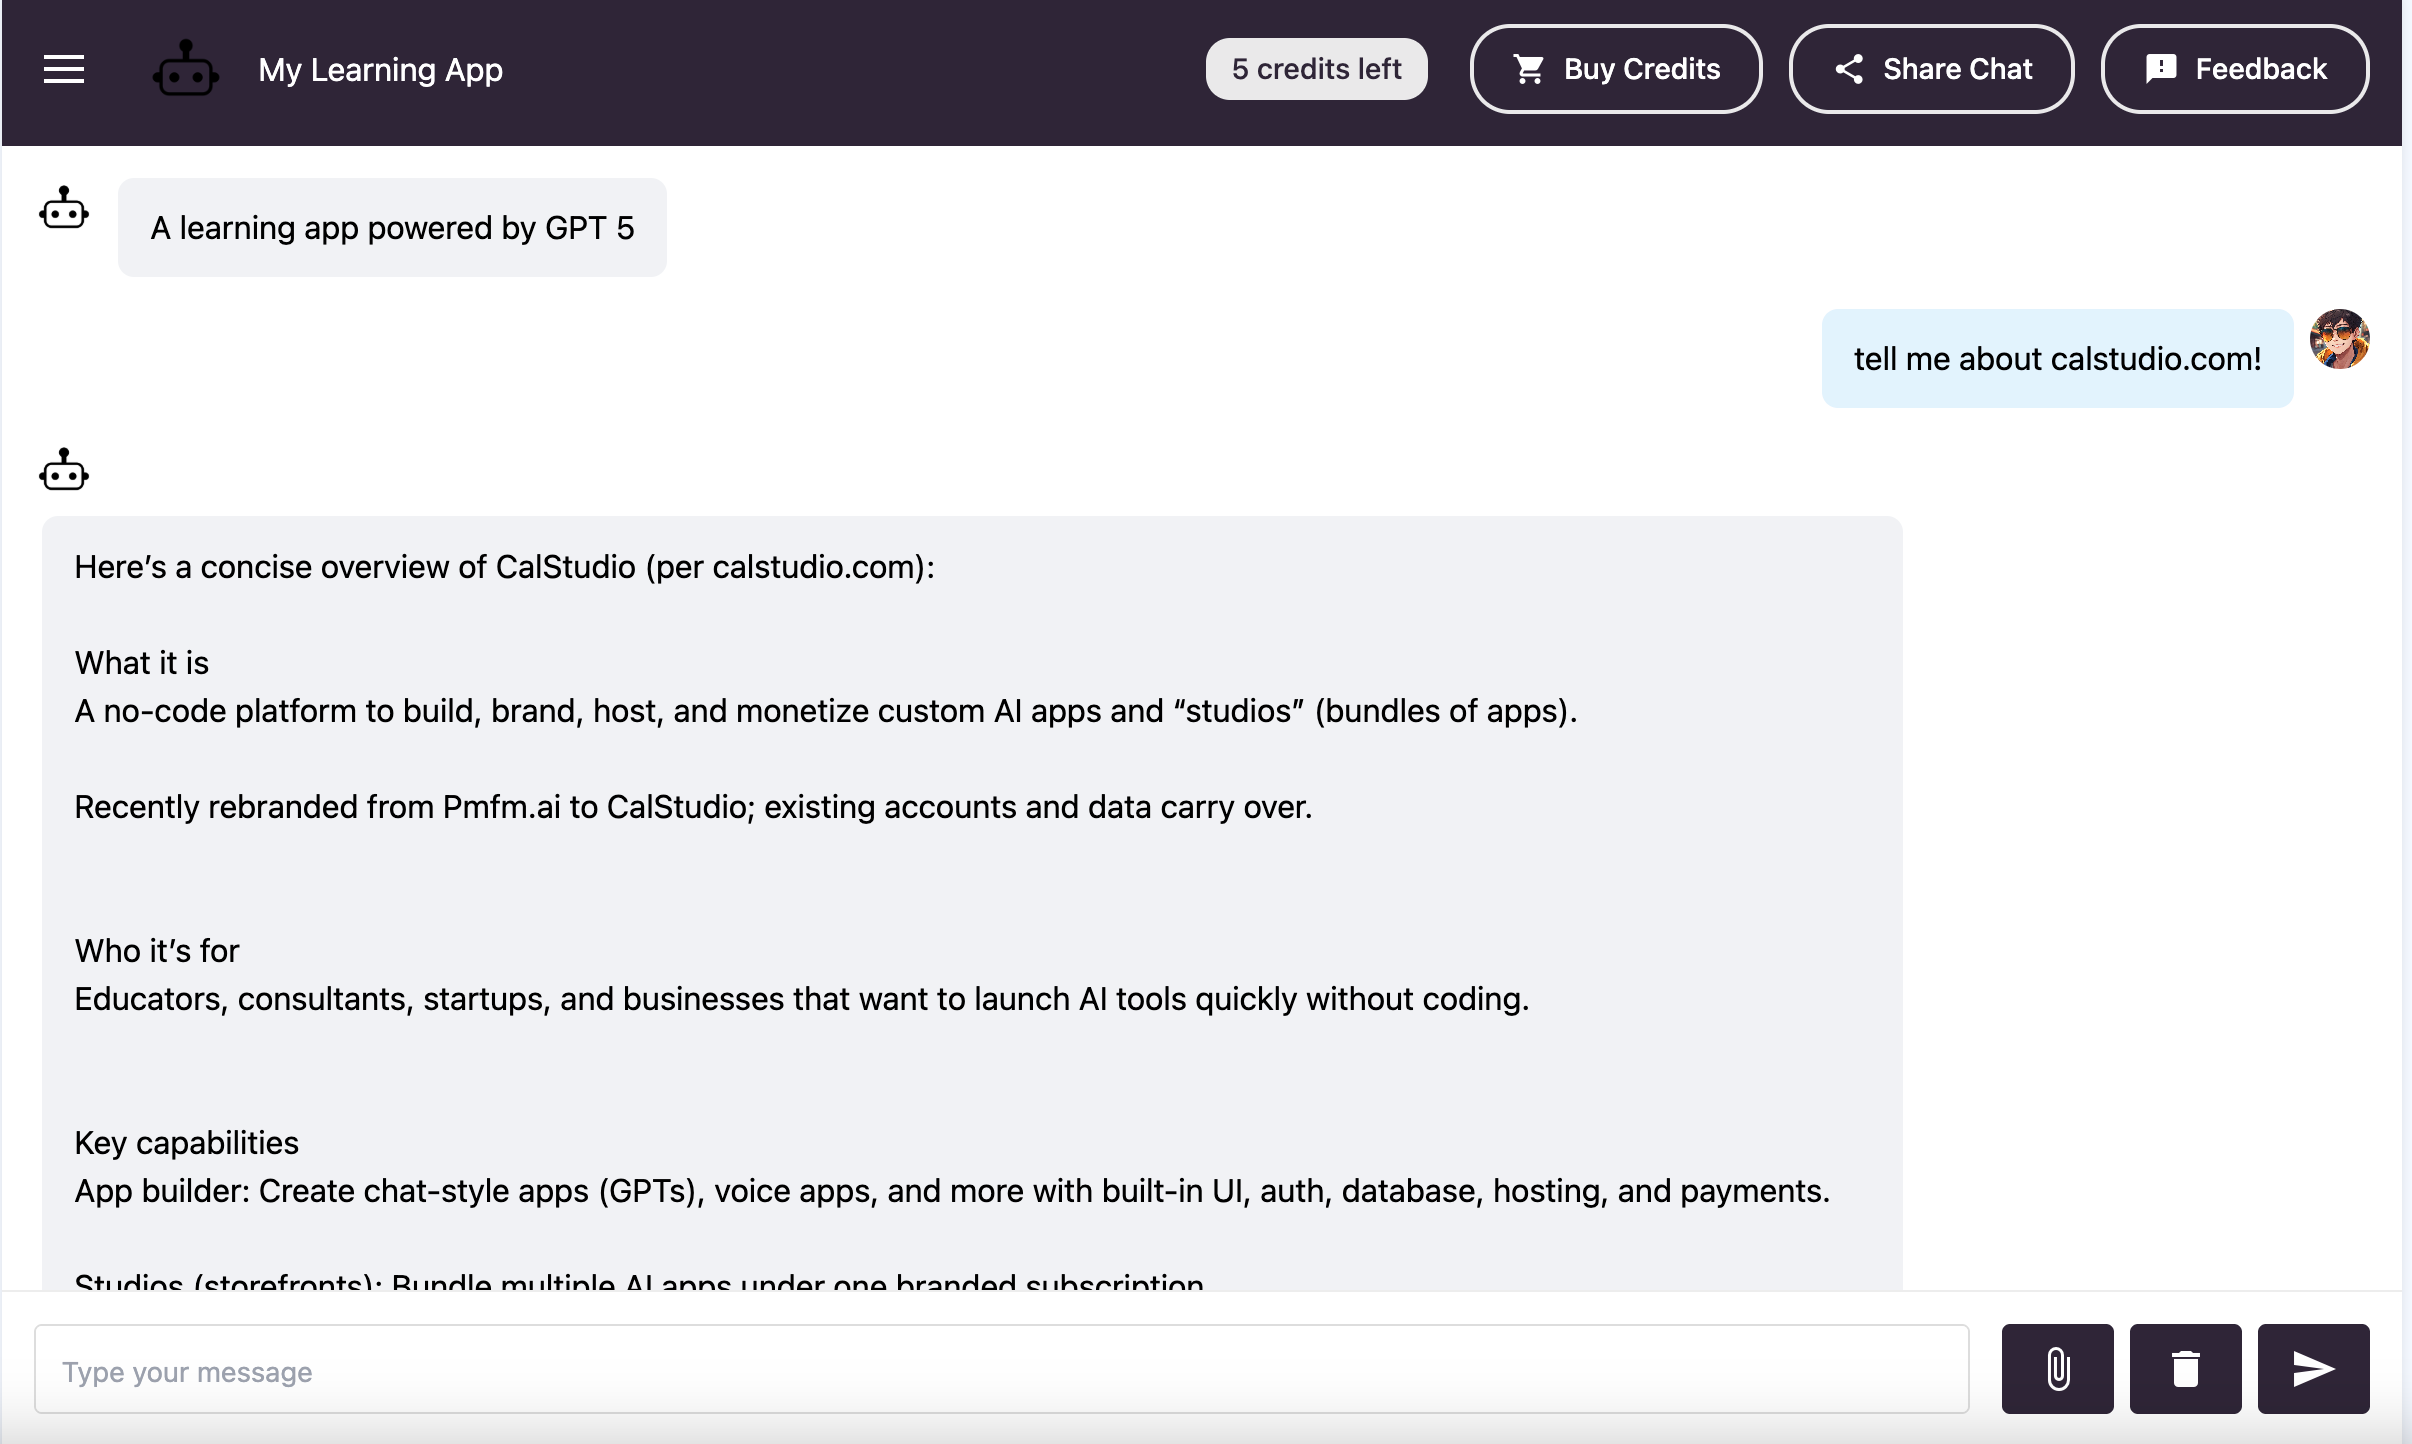Click robot avatar beside intro message
Viewport: 2412px width, 1444px height.
pyautogui.click(x=64, y=209)
